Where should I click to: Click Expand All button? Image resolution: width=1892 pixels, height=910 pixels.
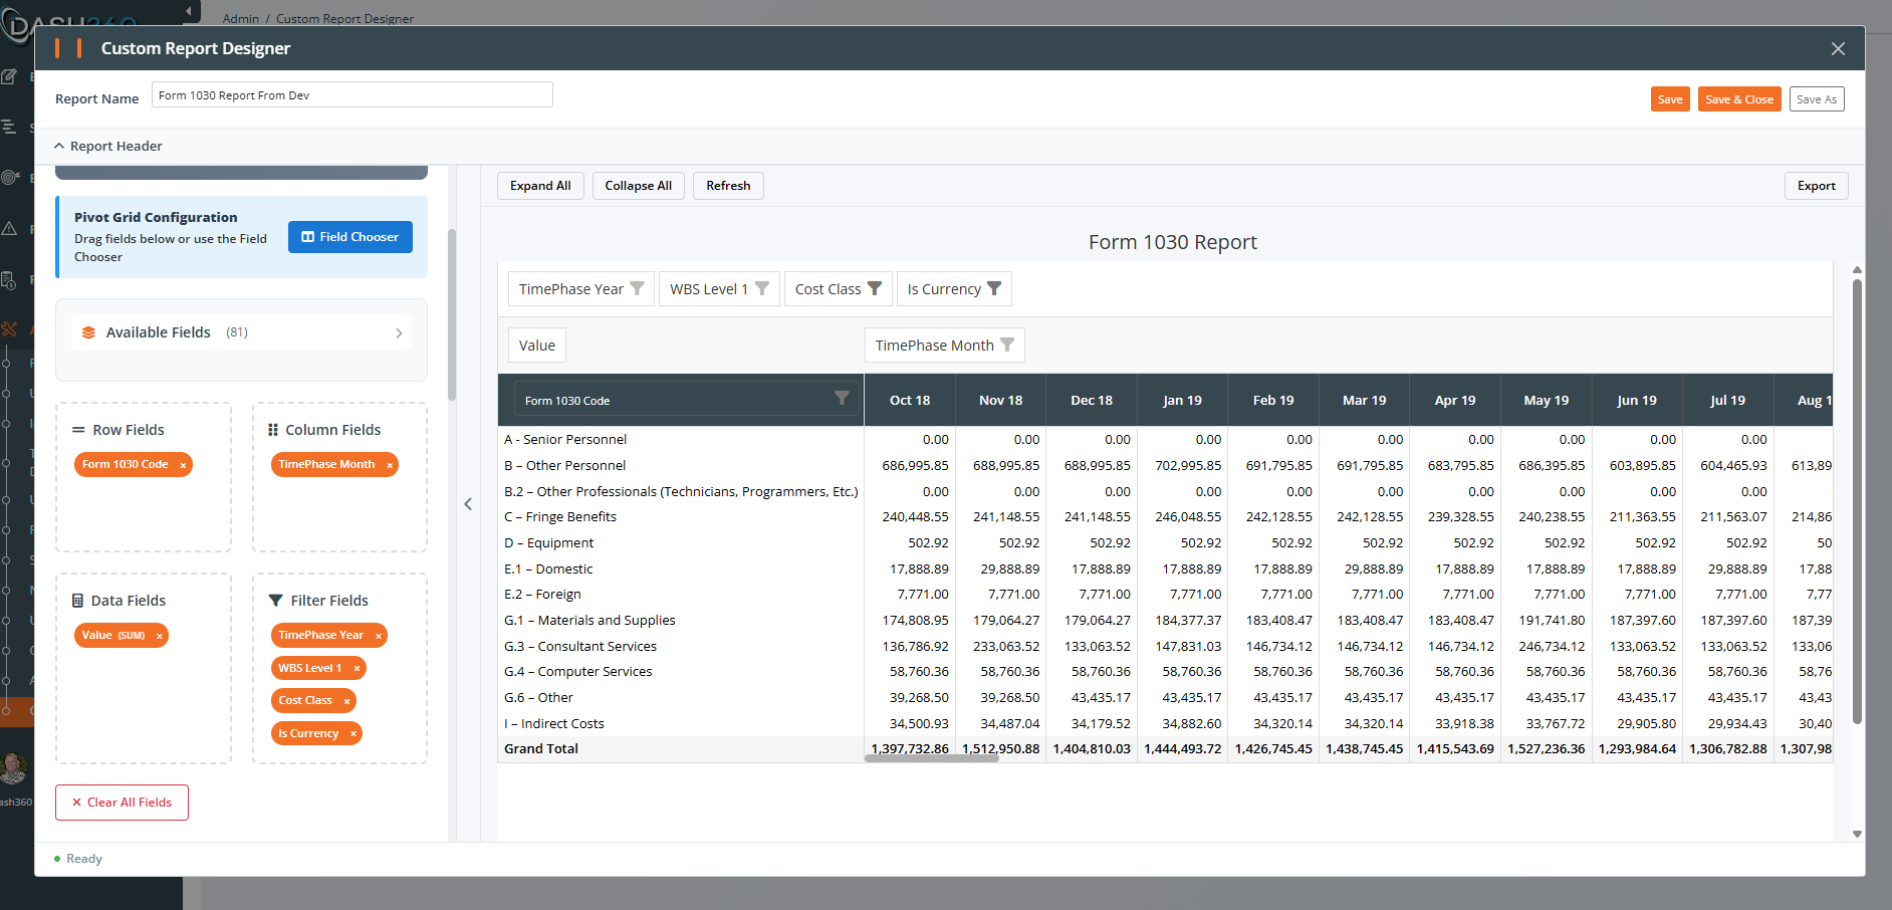[540, 186]
